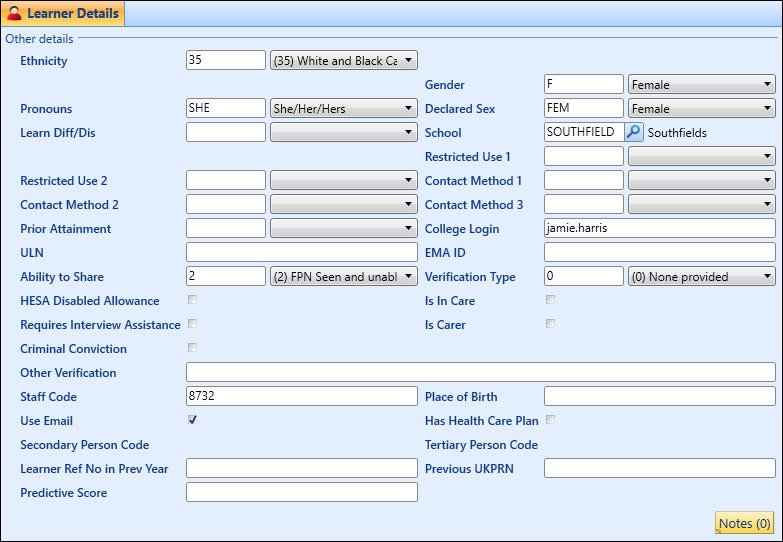Uncheck the Use Email checkbox

pyautogui.click(x=192, y=420)
